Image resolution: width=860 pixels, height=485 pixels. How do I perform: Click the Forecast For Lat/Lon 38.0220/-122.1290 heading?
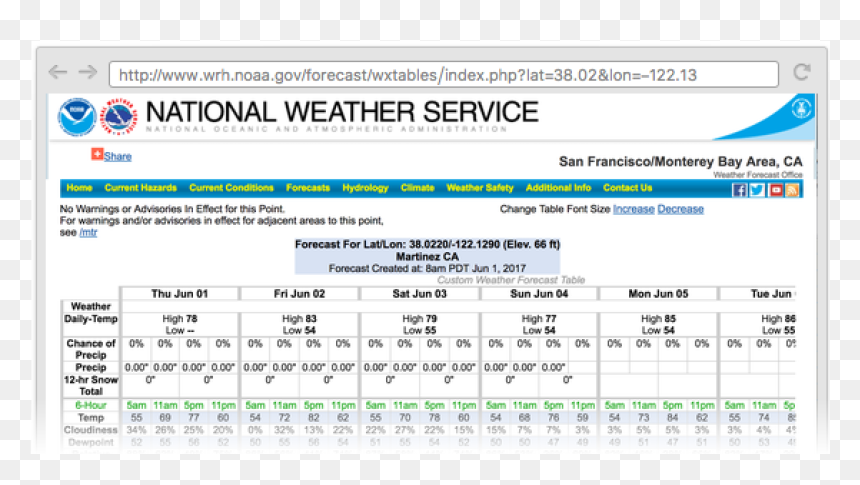(x=427, y=244)
